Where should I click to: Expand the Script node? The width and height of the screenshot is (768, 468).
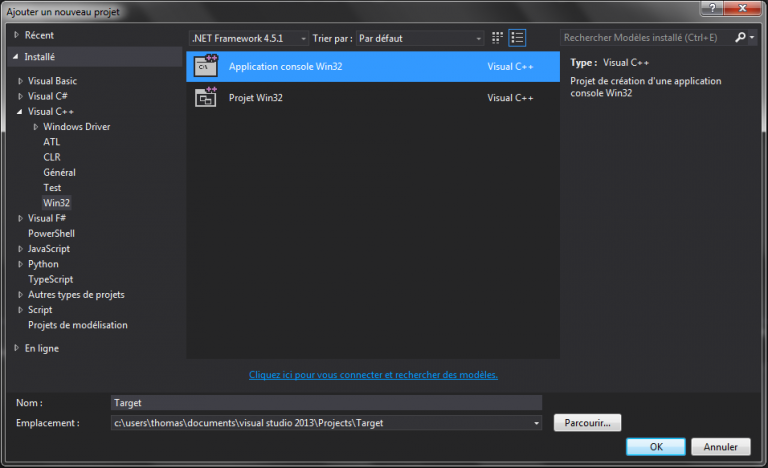pos(20,310)
